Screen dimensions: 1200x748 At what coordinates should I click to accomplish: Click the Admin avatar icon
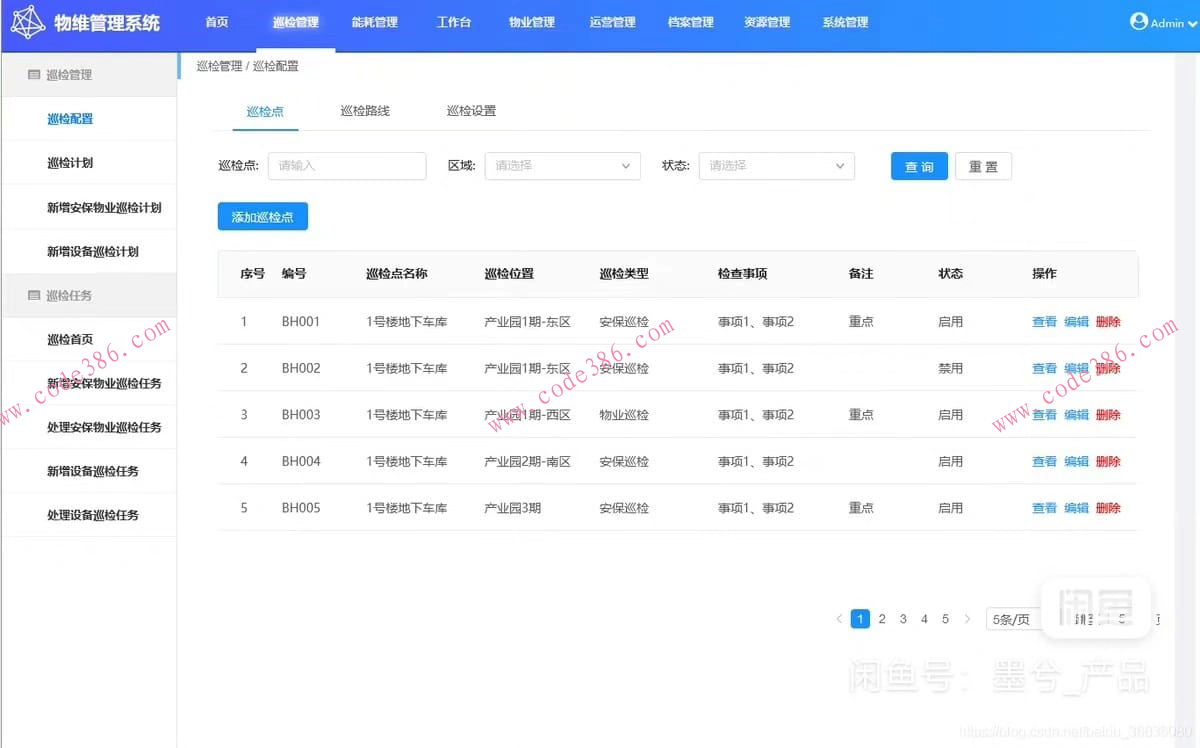(x=1141, y=21)
